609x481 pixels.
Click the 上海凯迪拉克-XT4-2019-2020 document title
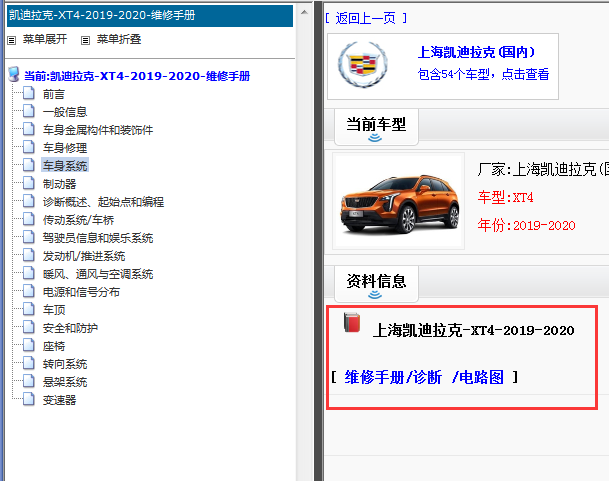[x=473, y=330]
